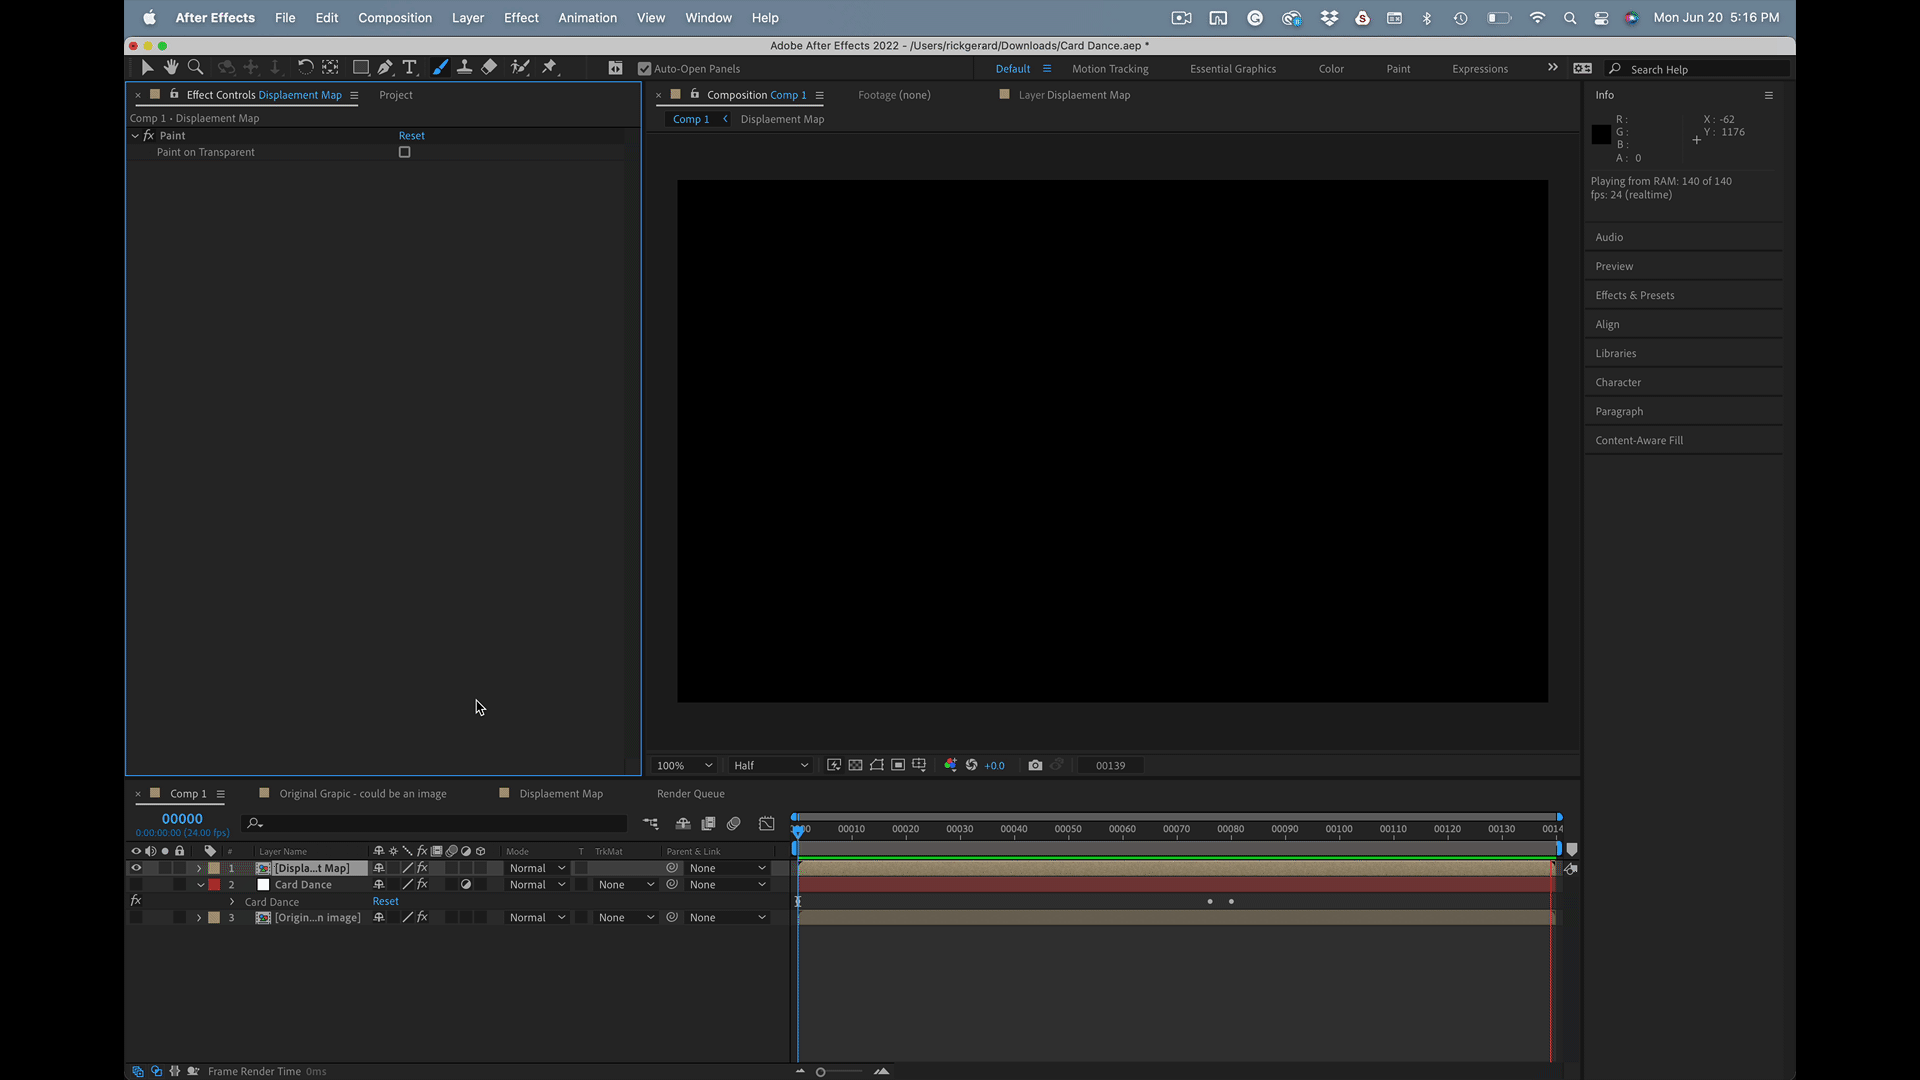The height and width of the screenshot is (1080, 1920).
Task: Select the Puppet Pin tool
Action: [x=549, y=67]
